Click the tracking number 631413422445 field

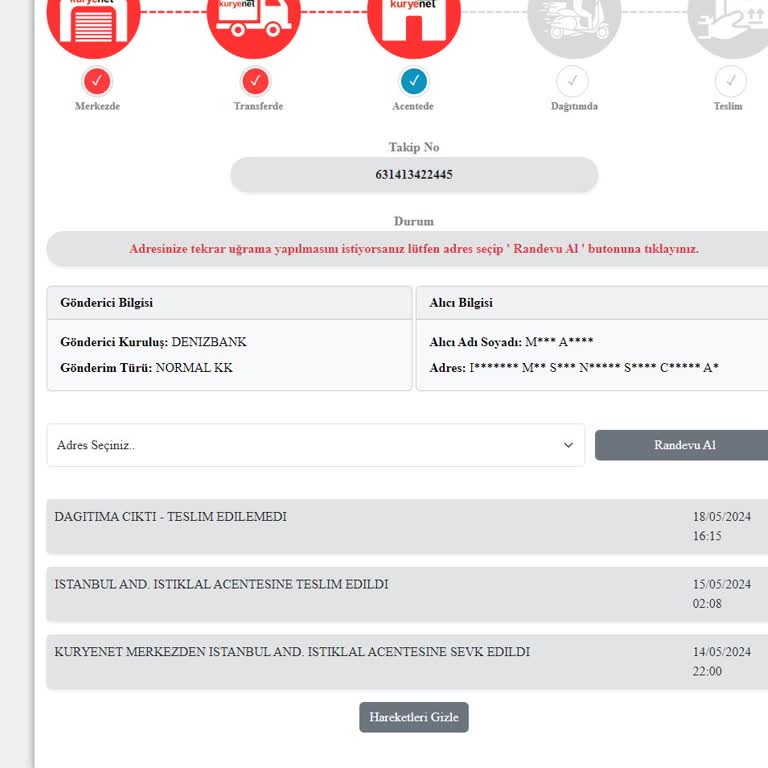click(414, 175)
